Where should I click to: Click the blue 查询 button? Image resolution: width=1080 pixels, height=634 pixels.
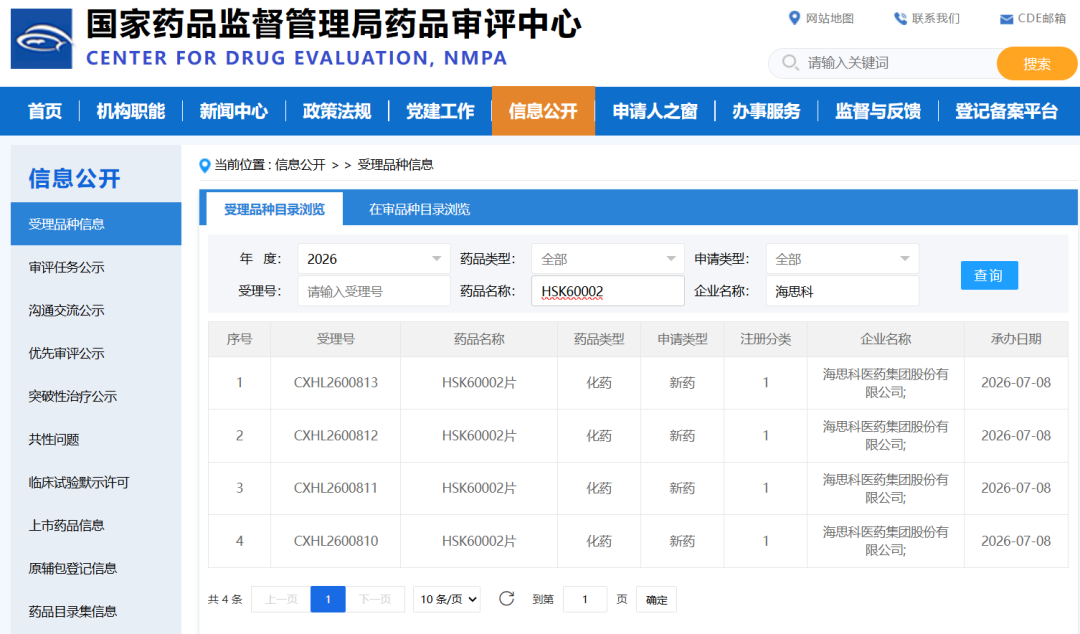point(989,276)
